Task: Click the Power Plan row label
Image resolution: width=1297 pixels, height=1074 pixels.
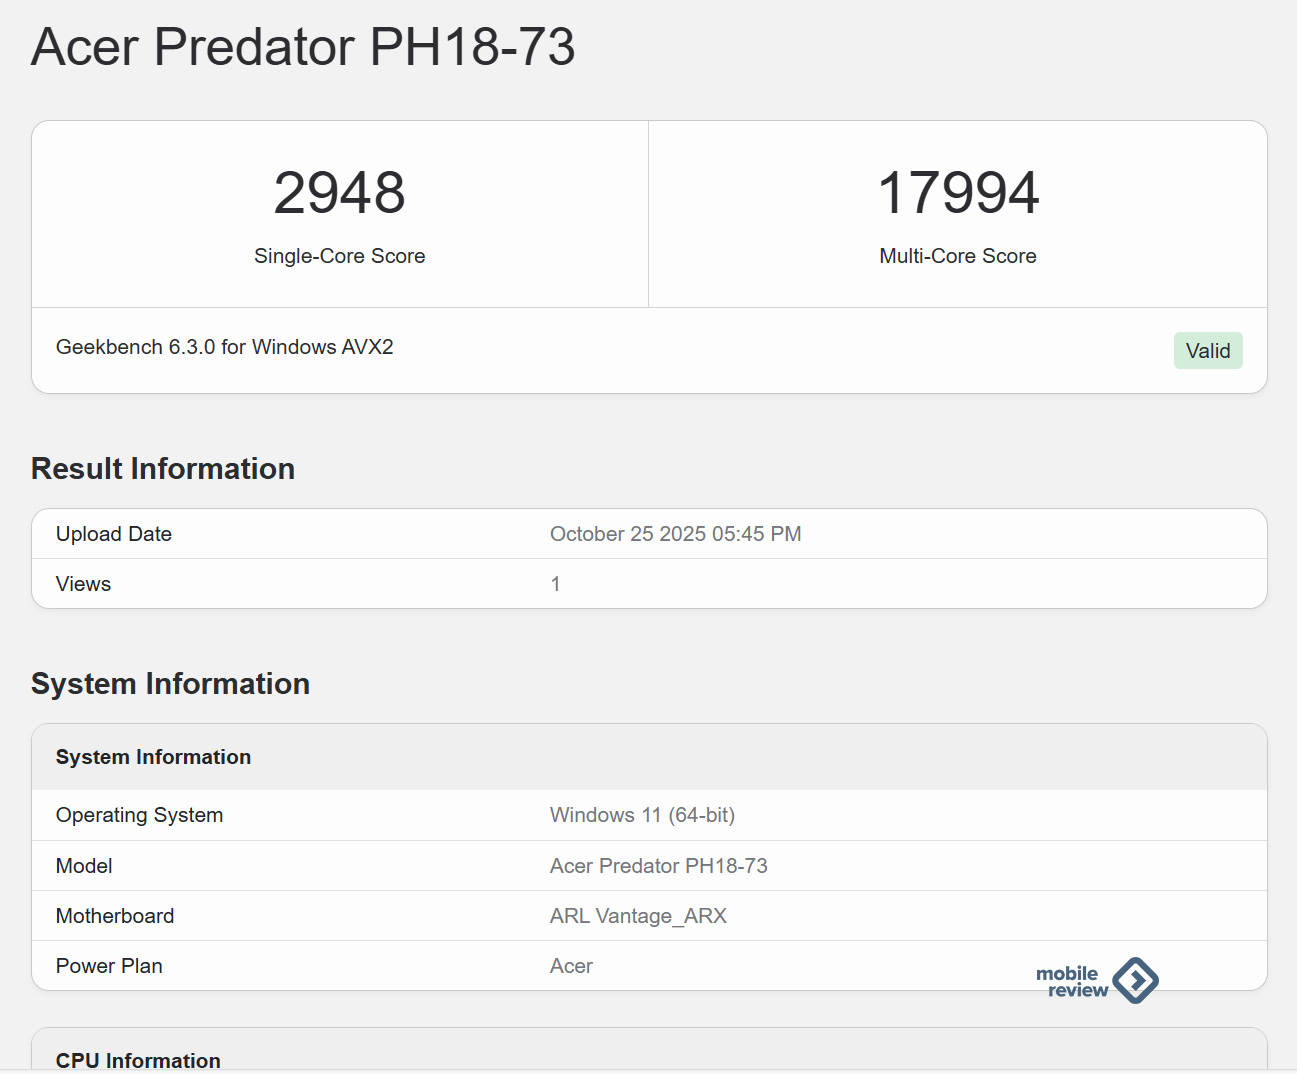Action: click(x=109, y=966)
